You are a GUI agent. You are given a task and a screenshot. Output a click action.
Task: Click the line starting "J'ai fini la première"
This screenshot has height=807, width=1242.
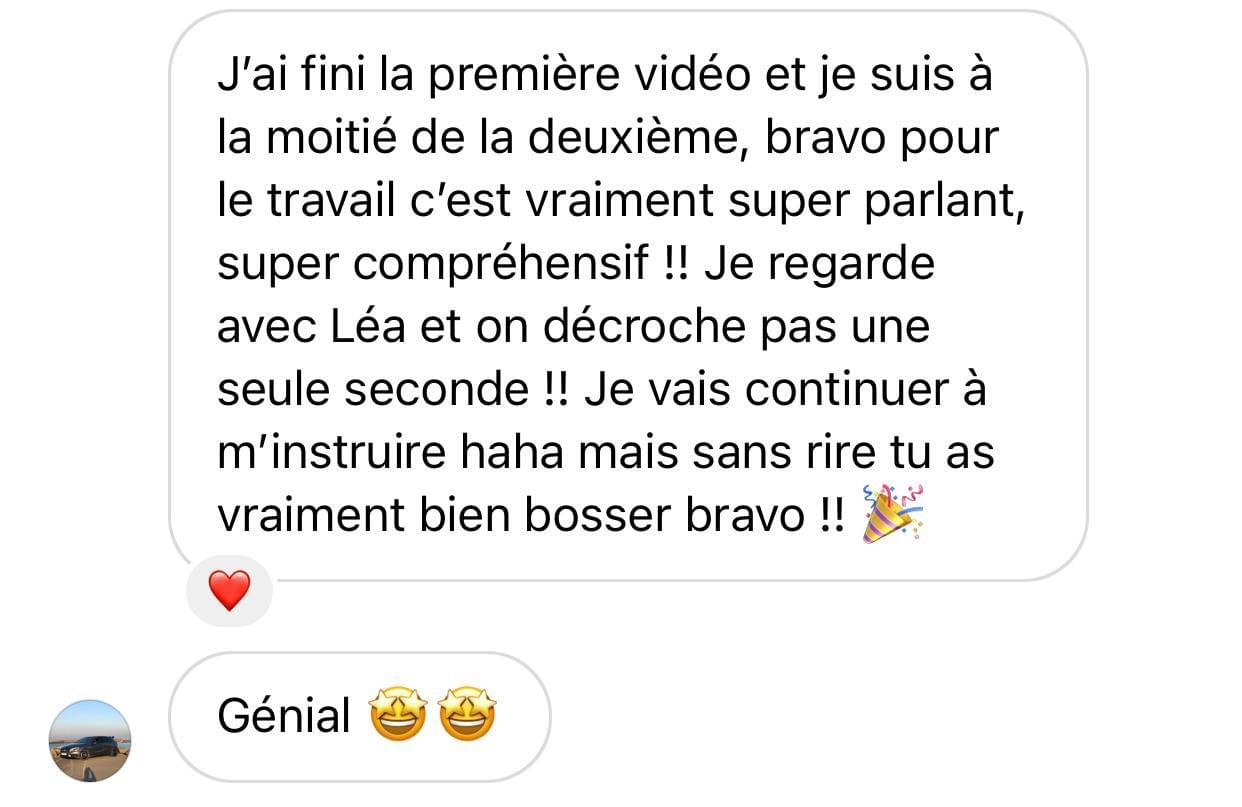click(x=605, y=76)
